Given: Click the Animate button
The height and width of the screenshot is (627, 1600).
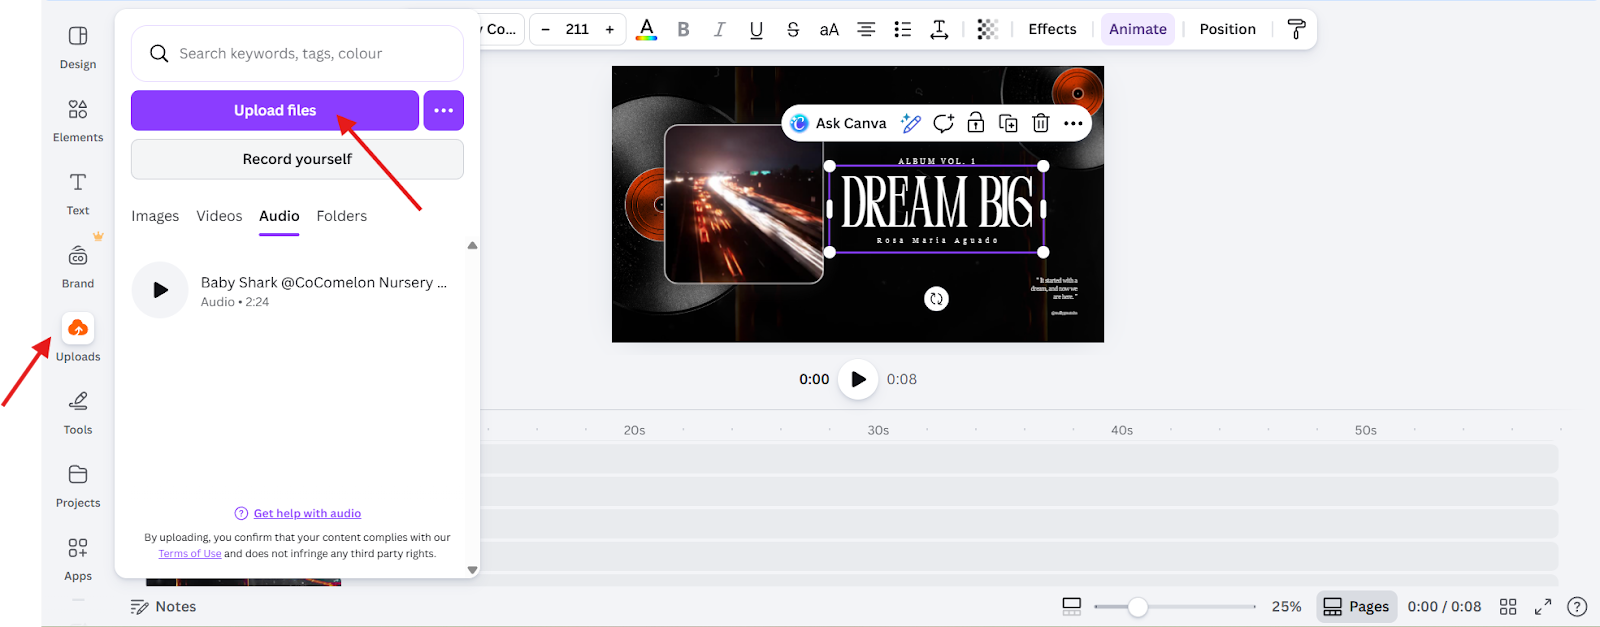Looking at the screenshot, I should 1138,29.
